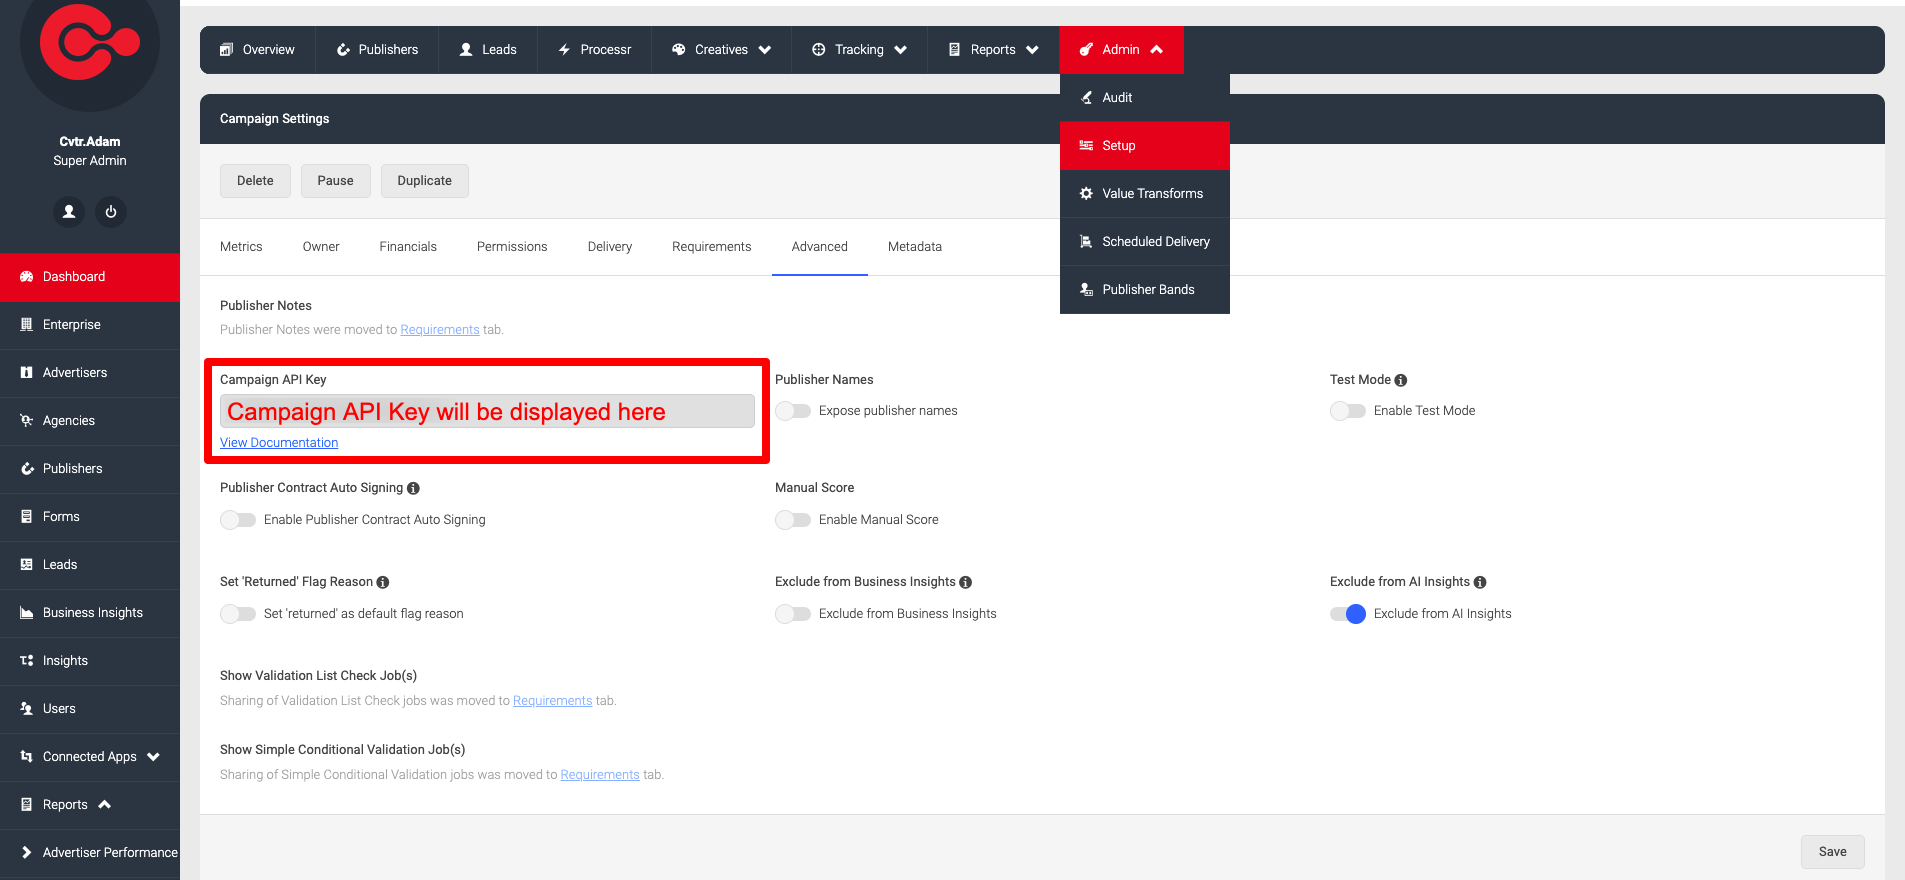1905x880 pixels.
Task: Switch to the Permissions tab
Action: pyautogui.click(x=512, y=247)
